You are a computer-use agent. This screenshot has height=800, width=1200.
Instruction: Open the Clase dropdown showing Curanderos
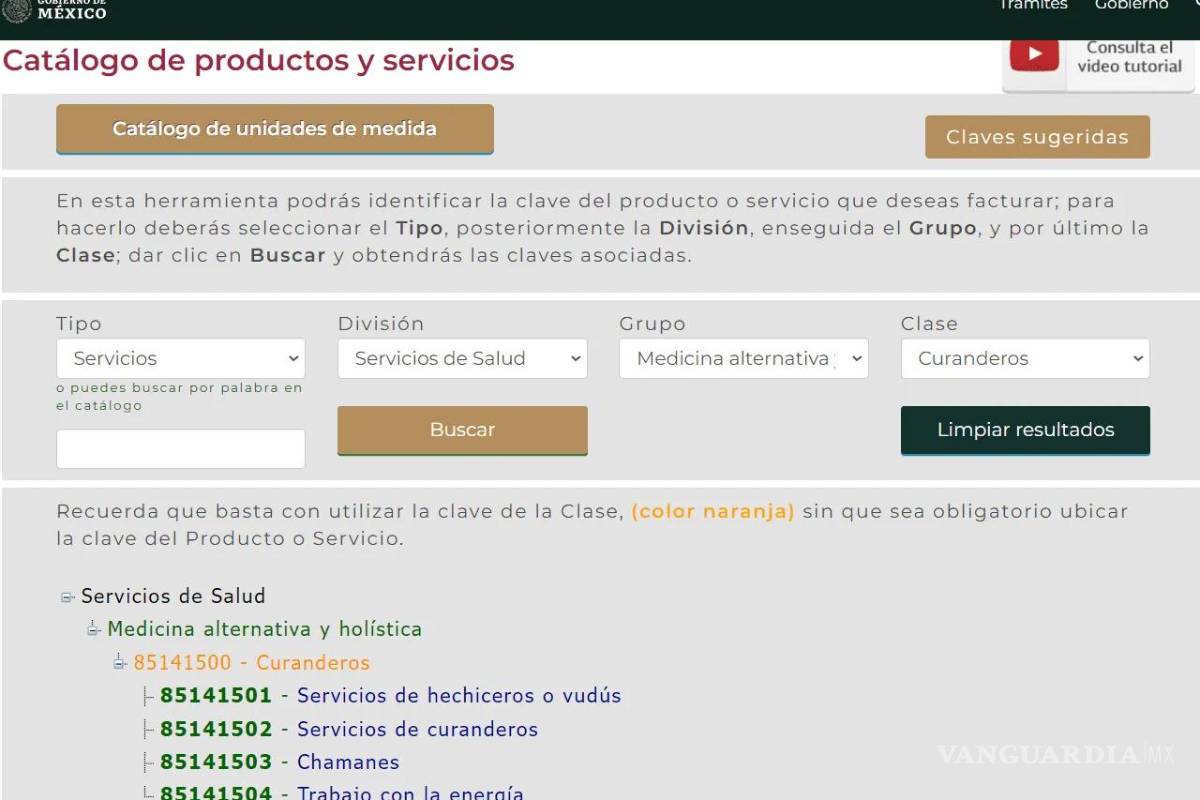coord(1025,358)
